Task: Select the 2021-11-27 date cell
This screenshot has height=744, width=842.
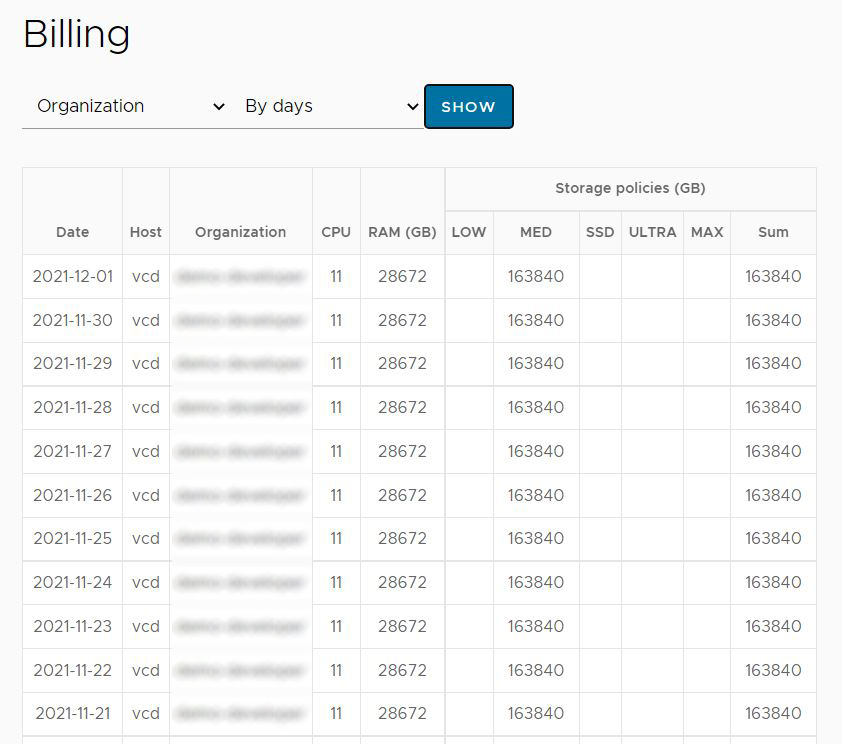Action: [72, 451]
